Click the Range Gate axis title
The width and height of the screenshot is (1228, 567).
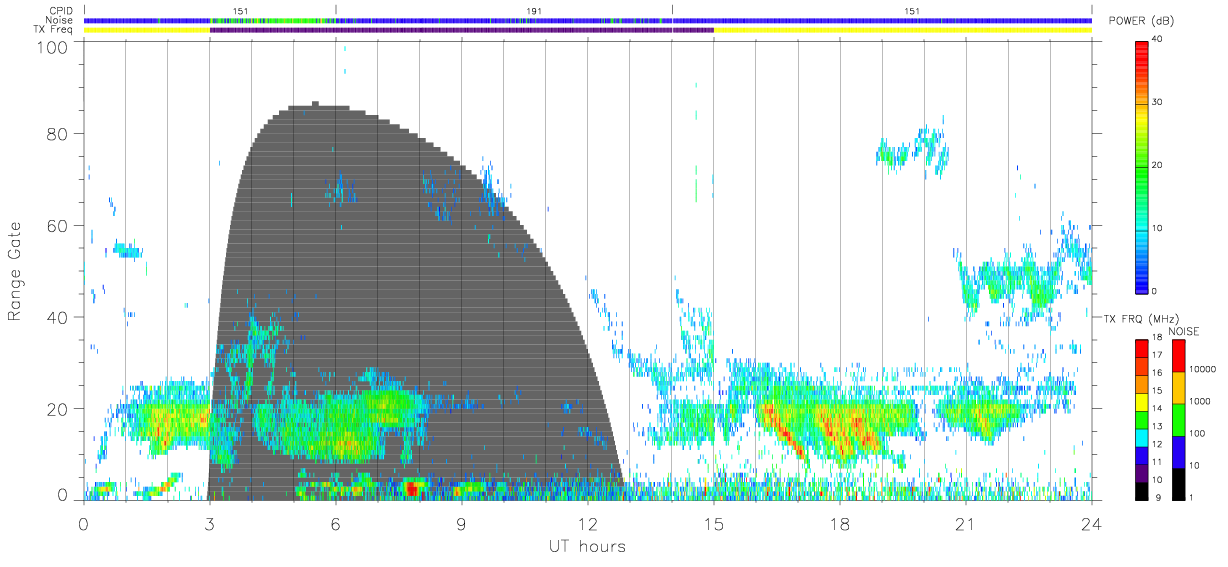pos(15,271)
